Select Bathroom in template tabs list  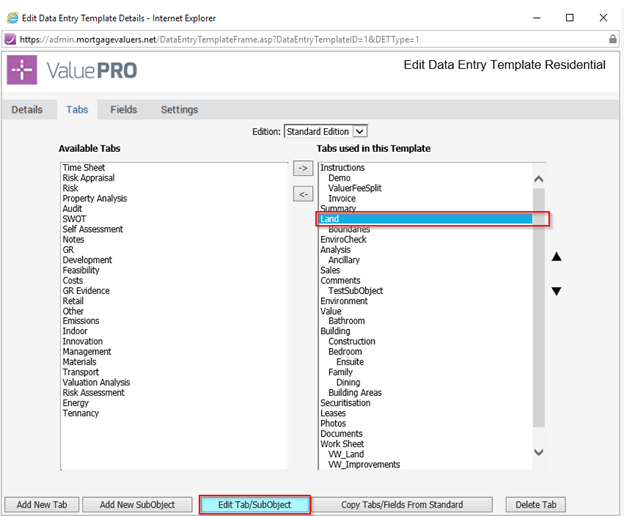[346, 321]
